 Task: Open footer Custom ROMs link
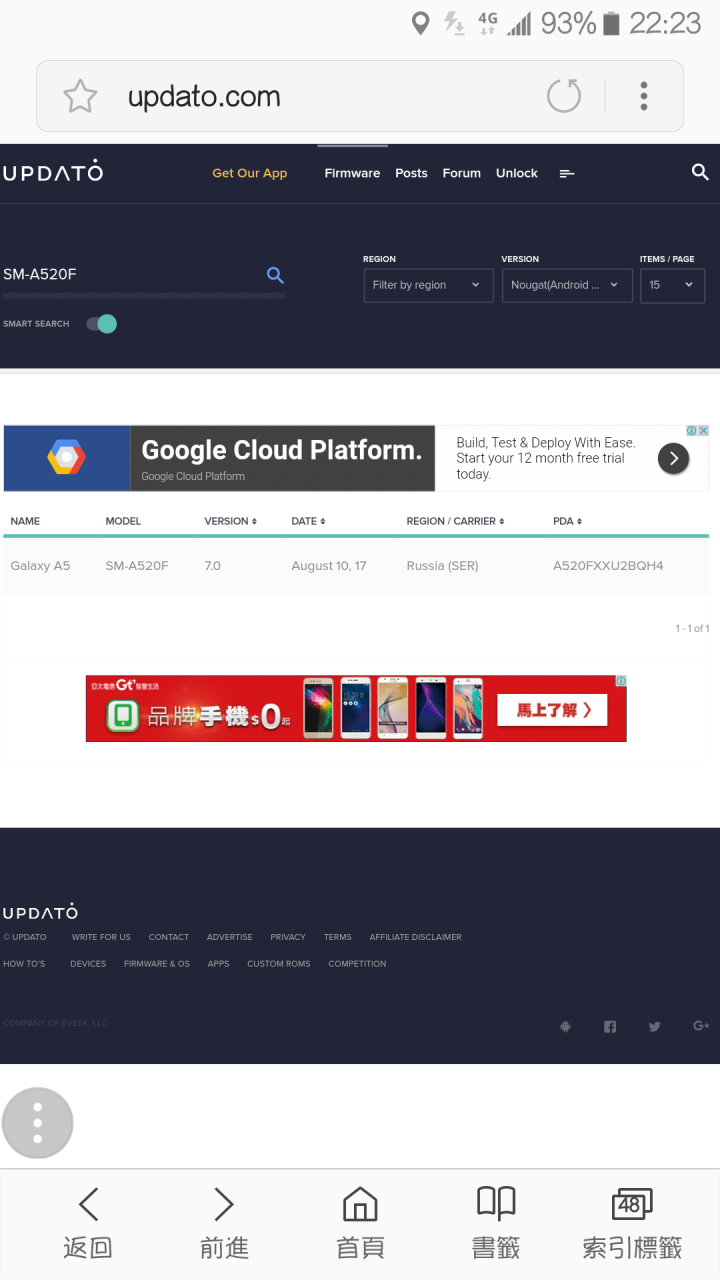click(x=279, y=964)
